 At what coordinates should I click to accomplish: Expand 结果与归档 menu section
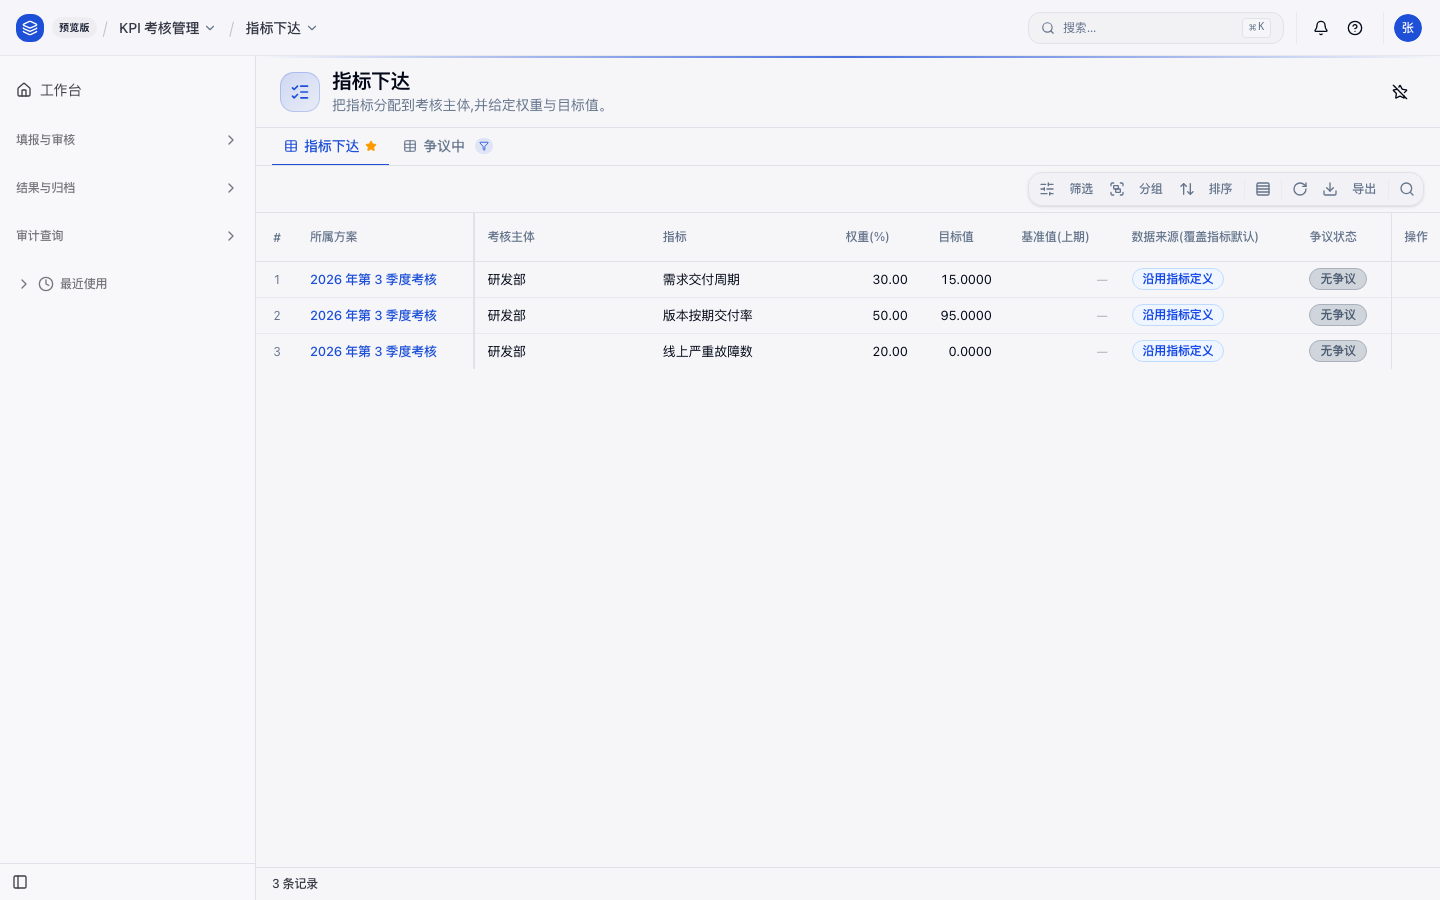pyautogui.click(x=127, y=188)
